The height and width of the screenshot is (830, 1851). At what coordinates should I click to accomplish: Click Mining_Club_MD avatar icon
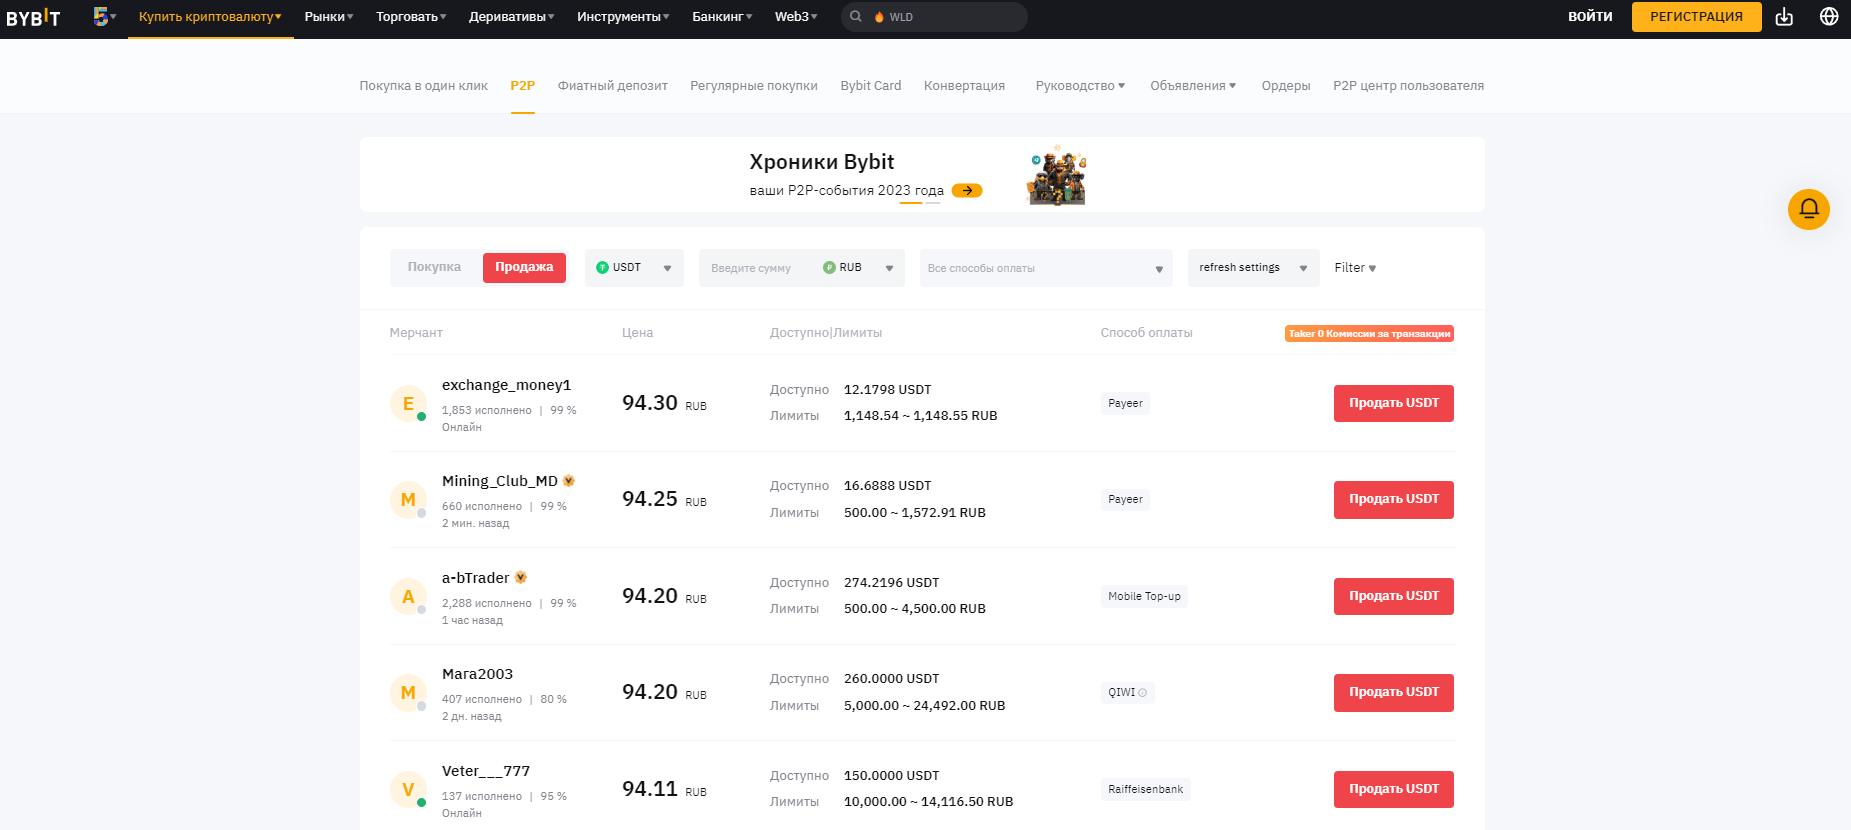pos(408,499)
